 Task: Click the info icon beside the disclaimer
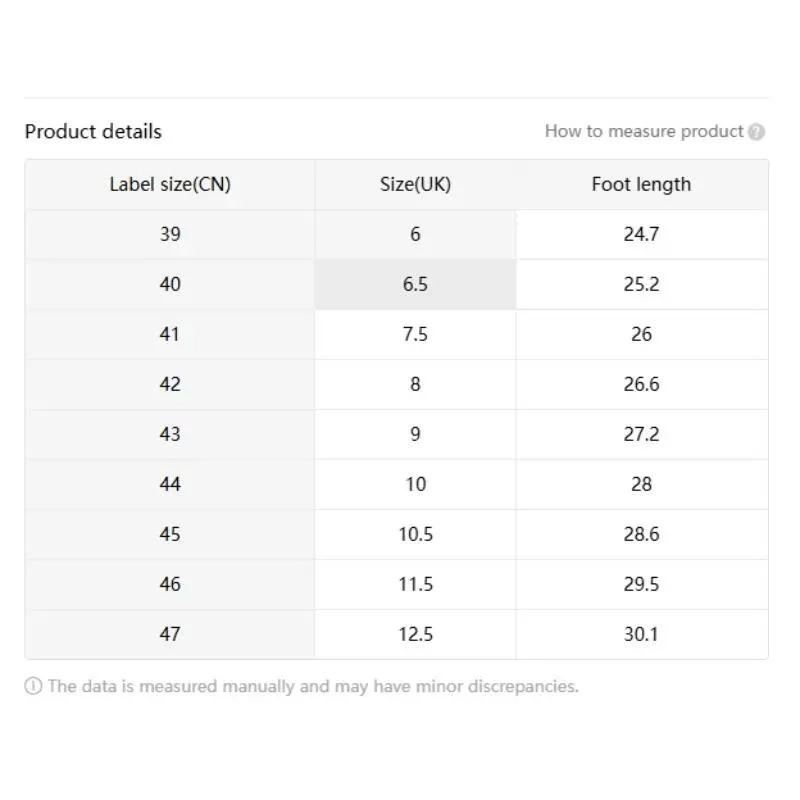pos(33,686)
